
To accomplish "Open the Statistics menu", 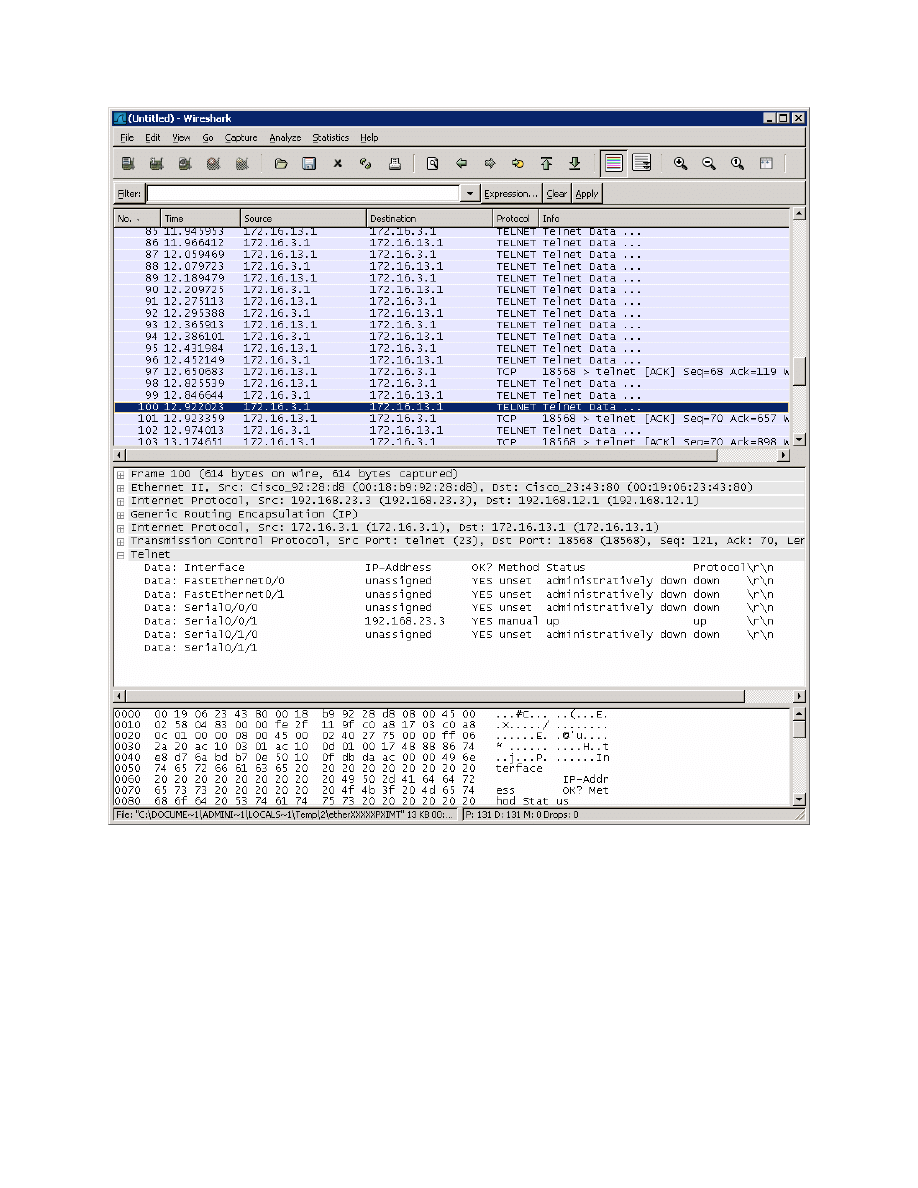I will (330, 137).
